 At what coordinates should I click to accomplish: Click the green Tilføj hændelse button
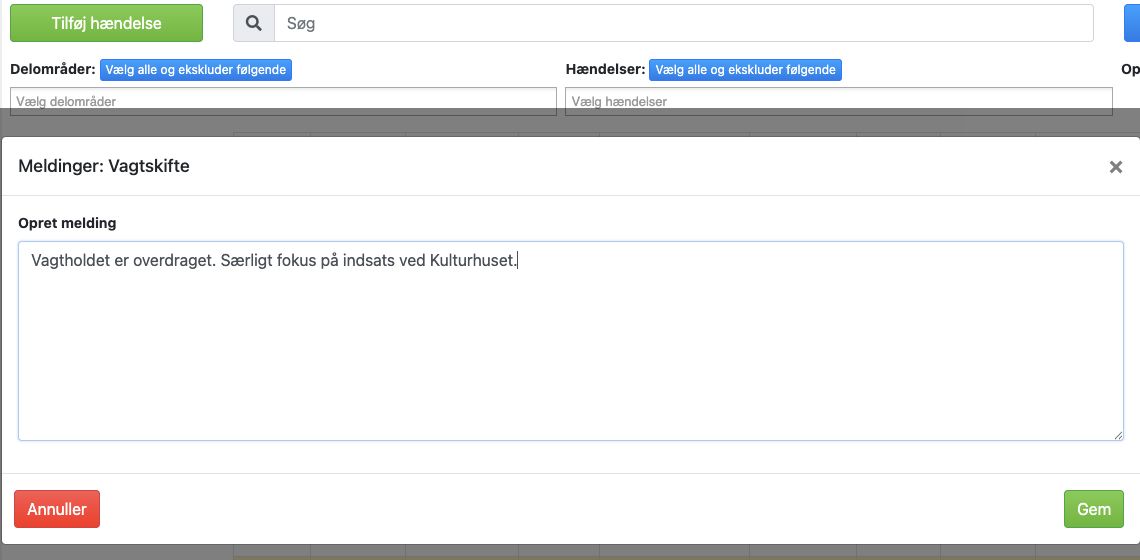[x=106, y=23]
